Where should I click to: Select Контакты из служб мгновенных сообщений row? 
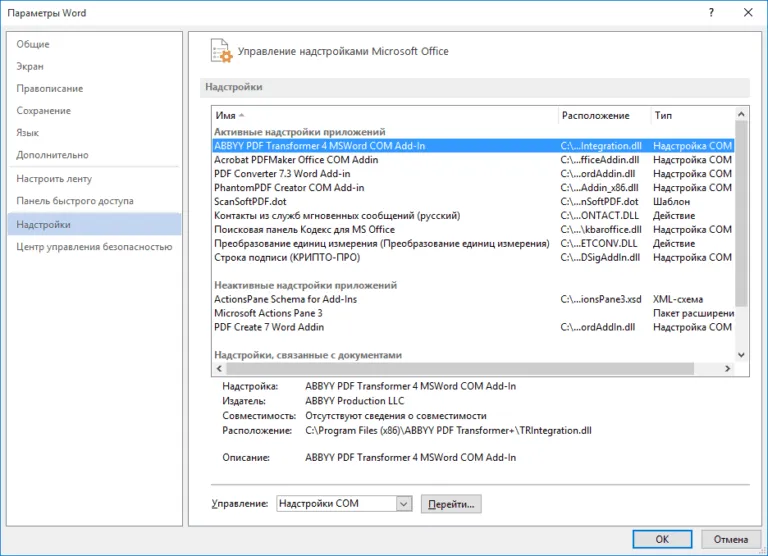pos(473,216)
